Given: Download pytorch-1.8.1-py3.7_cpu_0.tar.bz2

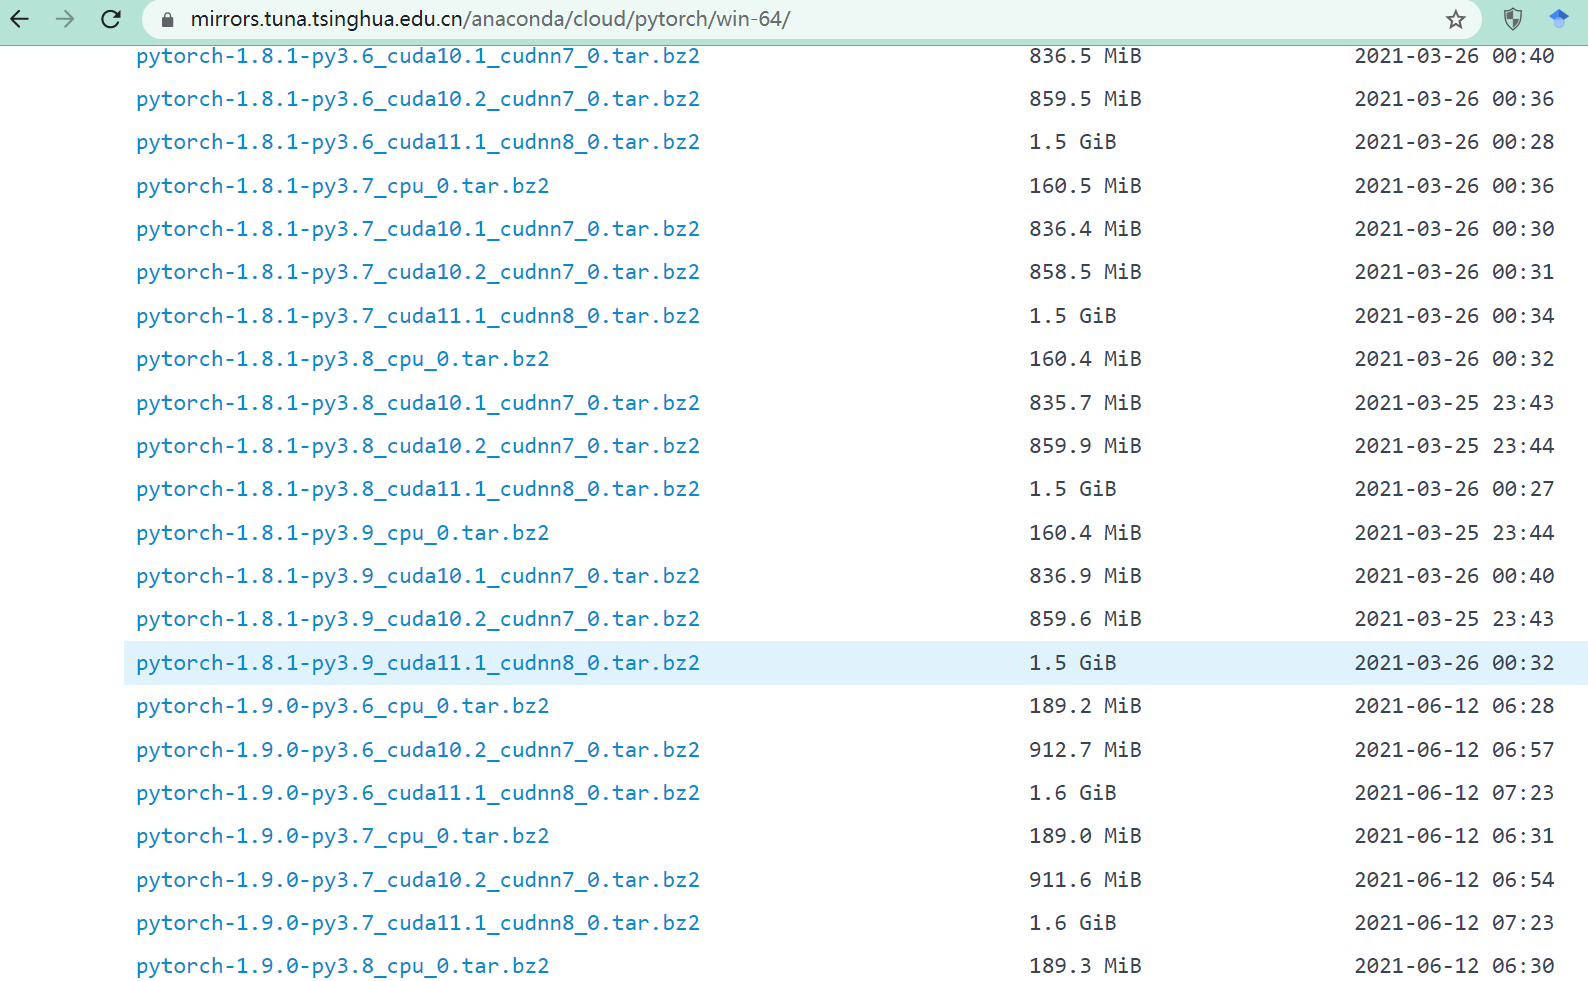Looking at the screenshot, I should tap(343, 187).
